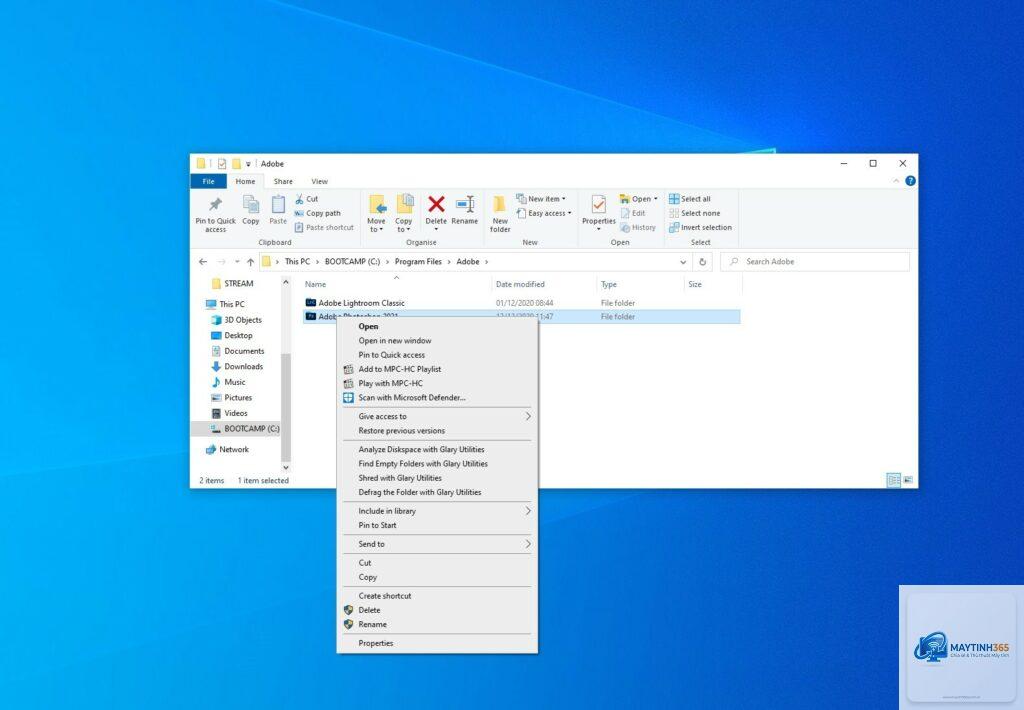This screenshot has width=1024, height=710.
Task: Click the Copy icon in Clipboard group
Action: pyautogui.click(x=251, y=210)
